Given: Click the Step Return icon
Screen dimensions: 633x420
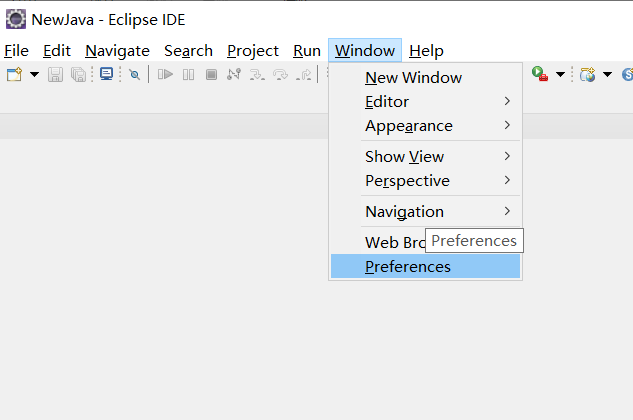Looking at the screenshot, I should pyautogui.click(x=304, y=75).
